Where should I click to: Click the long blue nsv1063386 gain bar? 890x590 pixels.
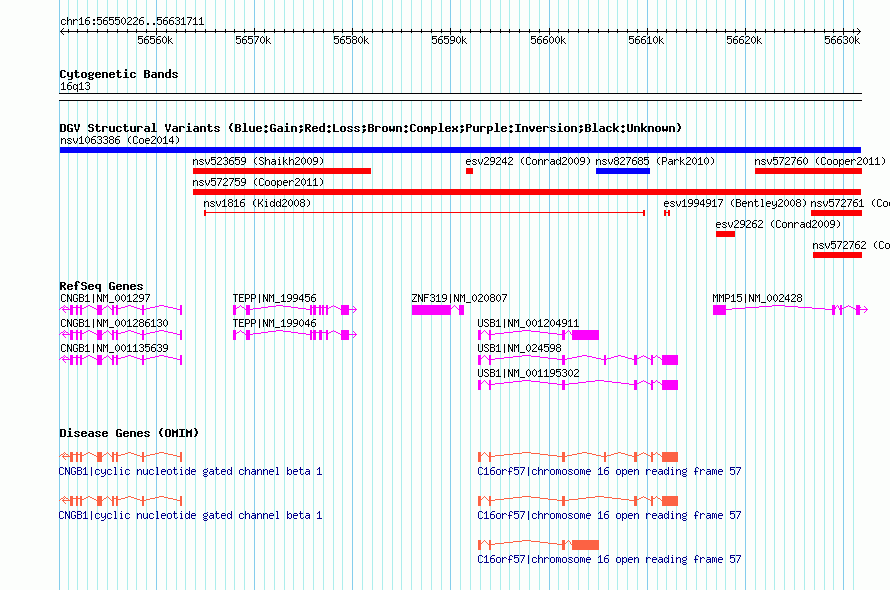click(460, 150)
